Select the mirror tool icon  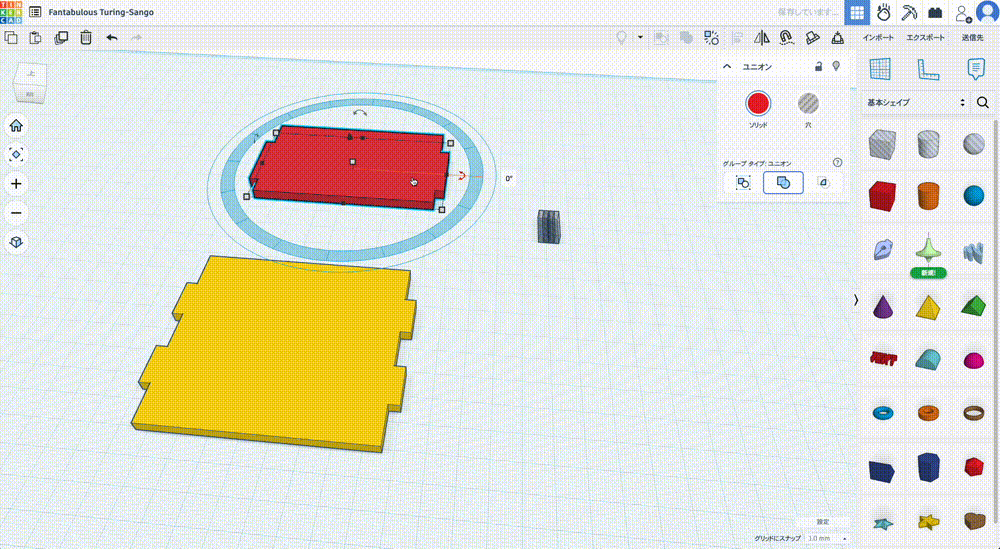[762, 38]
